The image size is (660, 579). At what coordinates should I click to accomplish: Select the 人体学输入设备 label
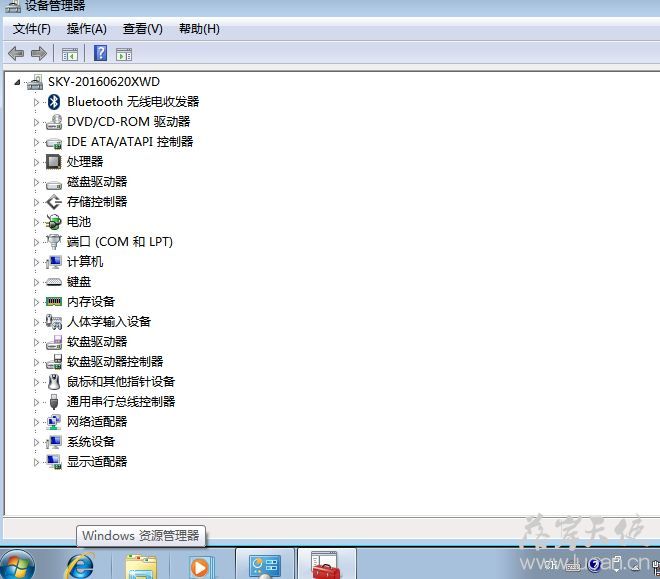click(109, 322)
